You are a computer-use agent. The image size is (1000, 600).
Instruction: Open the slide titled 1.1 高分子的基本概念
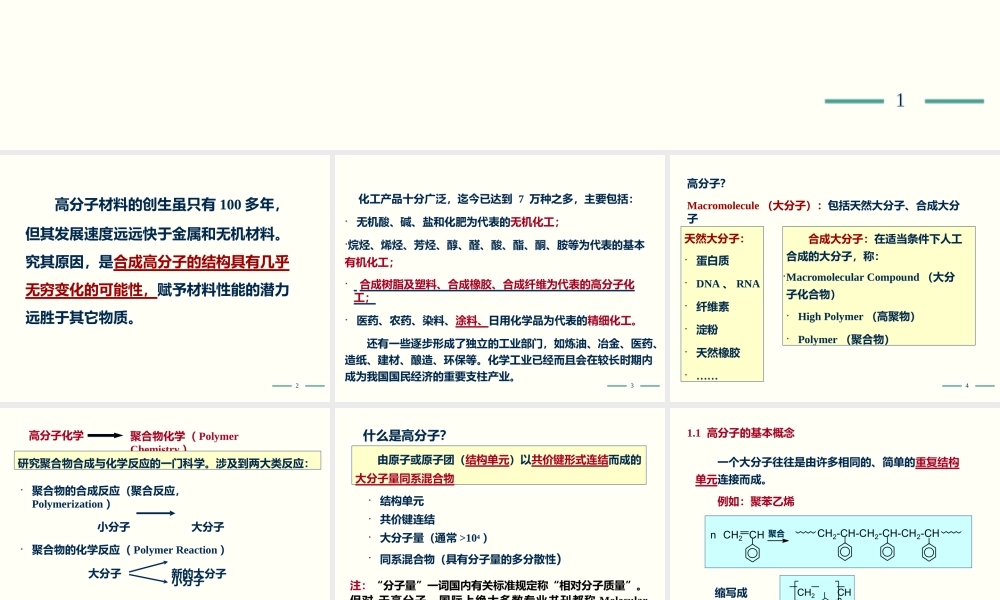pyautogui.click(x=835, y=504)
